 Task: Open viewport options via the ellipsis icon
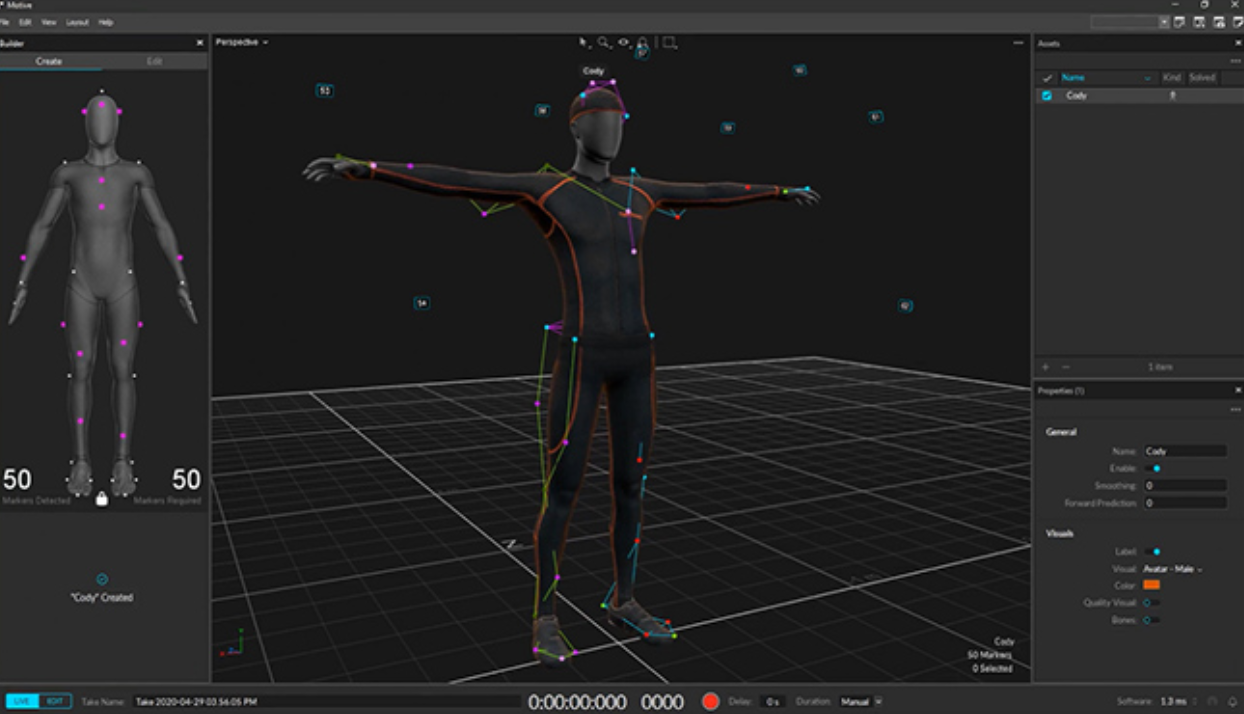pos(1018,42)
